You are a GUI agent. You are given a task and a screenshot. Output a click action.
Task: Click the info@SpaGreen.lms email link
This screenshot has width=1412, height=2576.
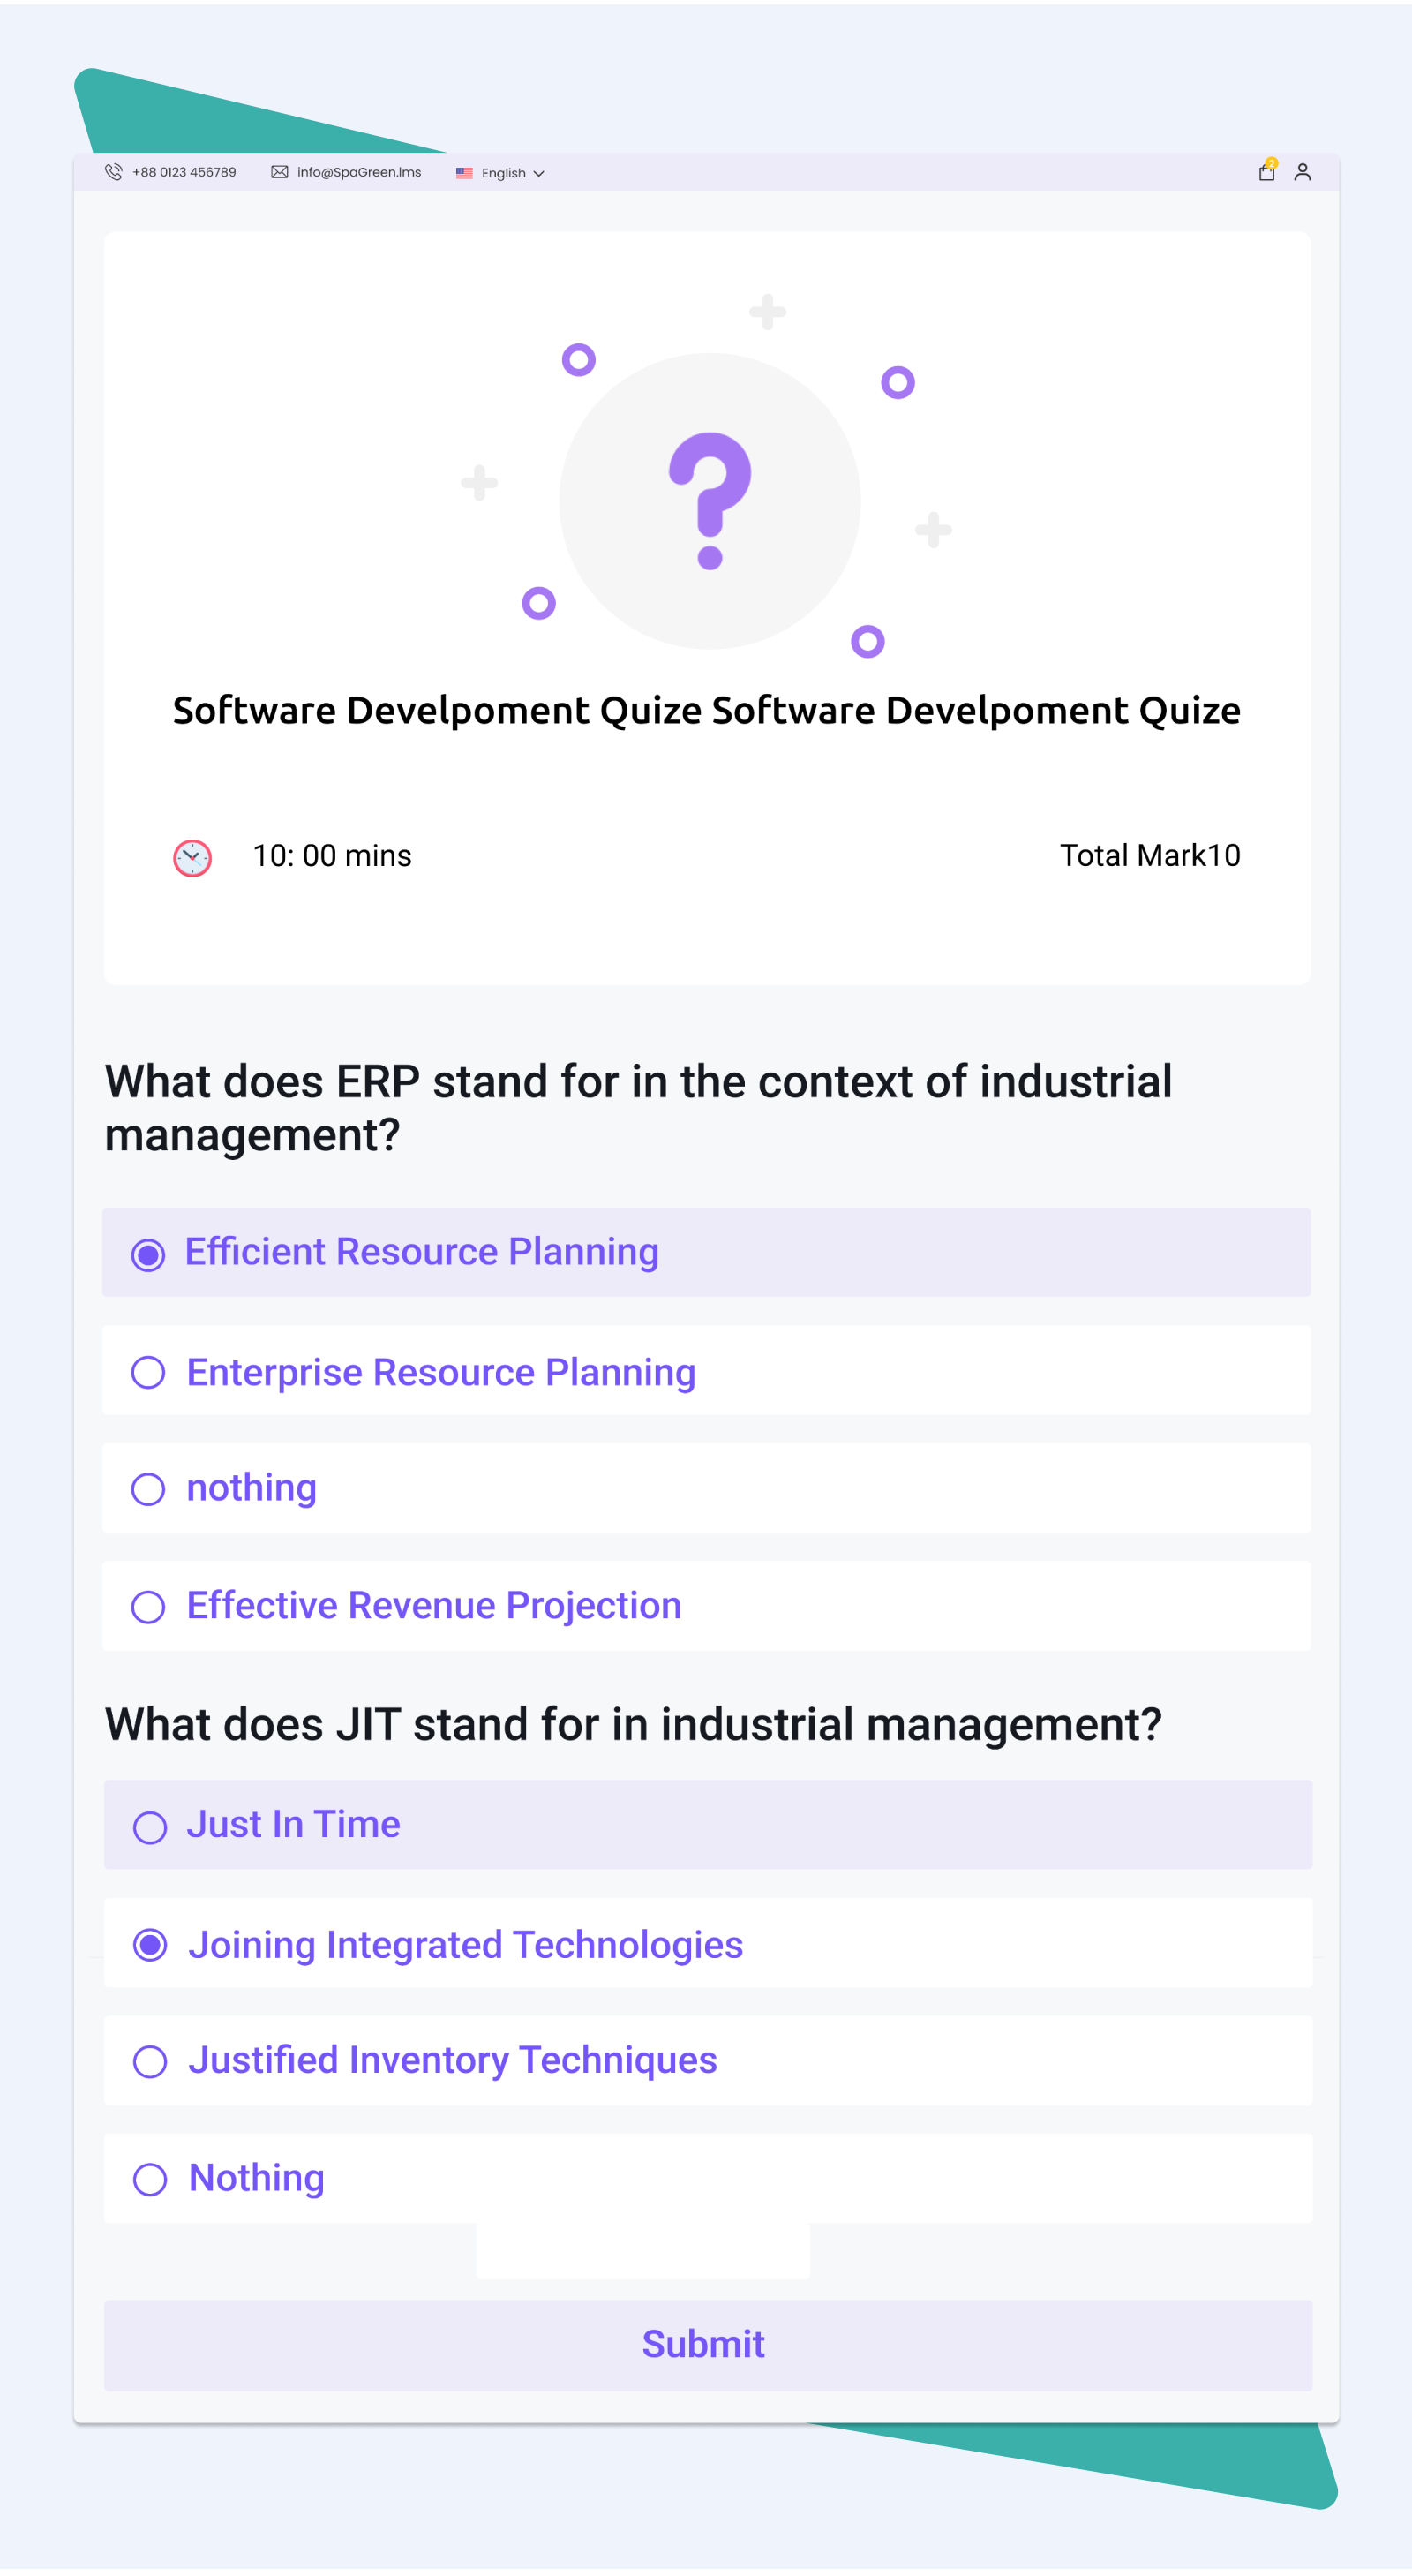point(359,172)
